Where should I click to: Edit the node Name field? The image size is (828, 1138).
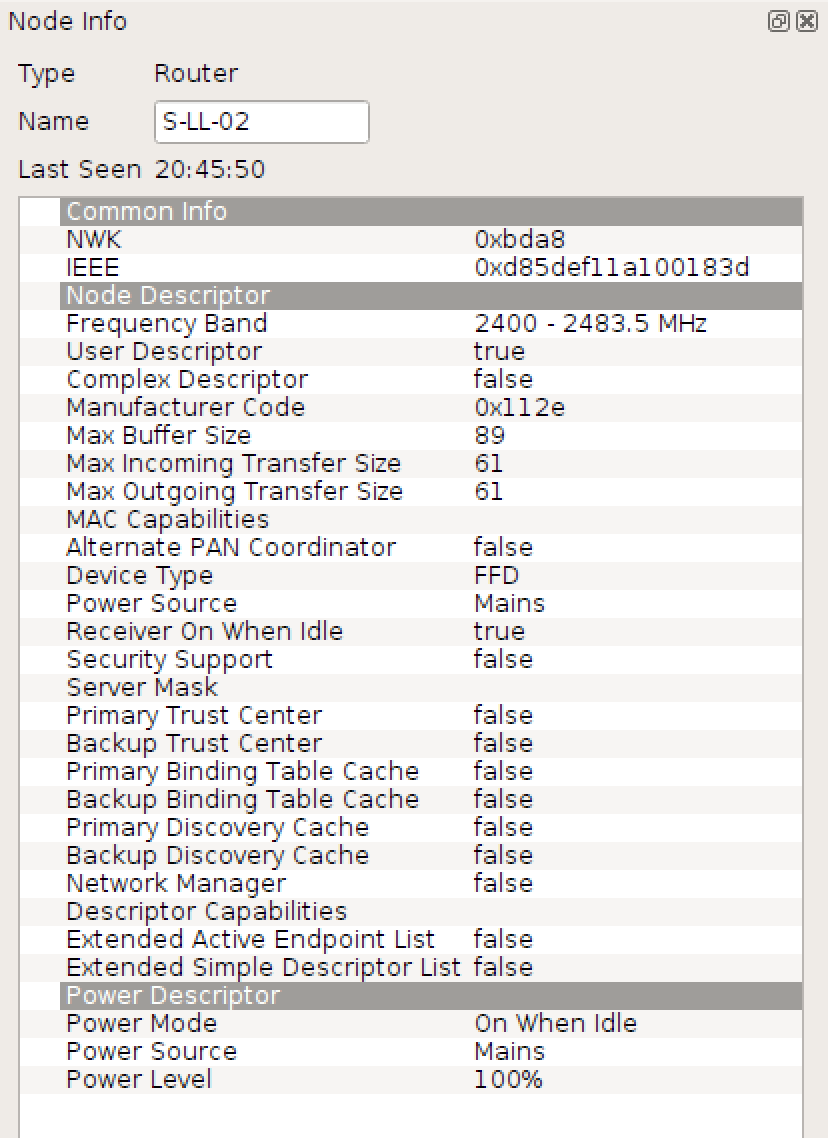click(x=261, y=121)
